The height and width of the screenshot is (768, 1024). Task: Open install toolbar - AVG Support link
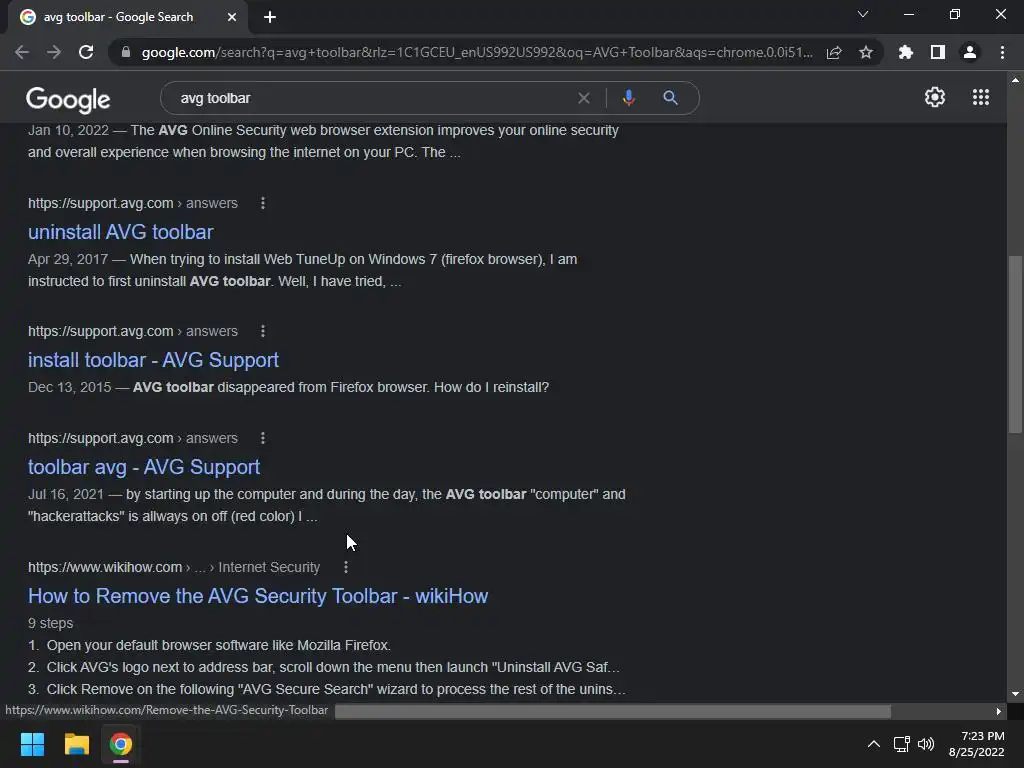pyautogui.click(x=153, y=360)
